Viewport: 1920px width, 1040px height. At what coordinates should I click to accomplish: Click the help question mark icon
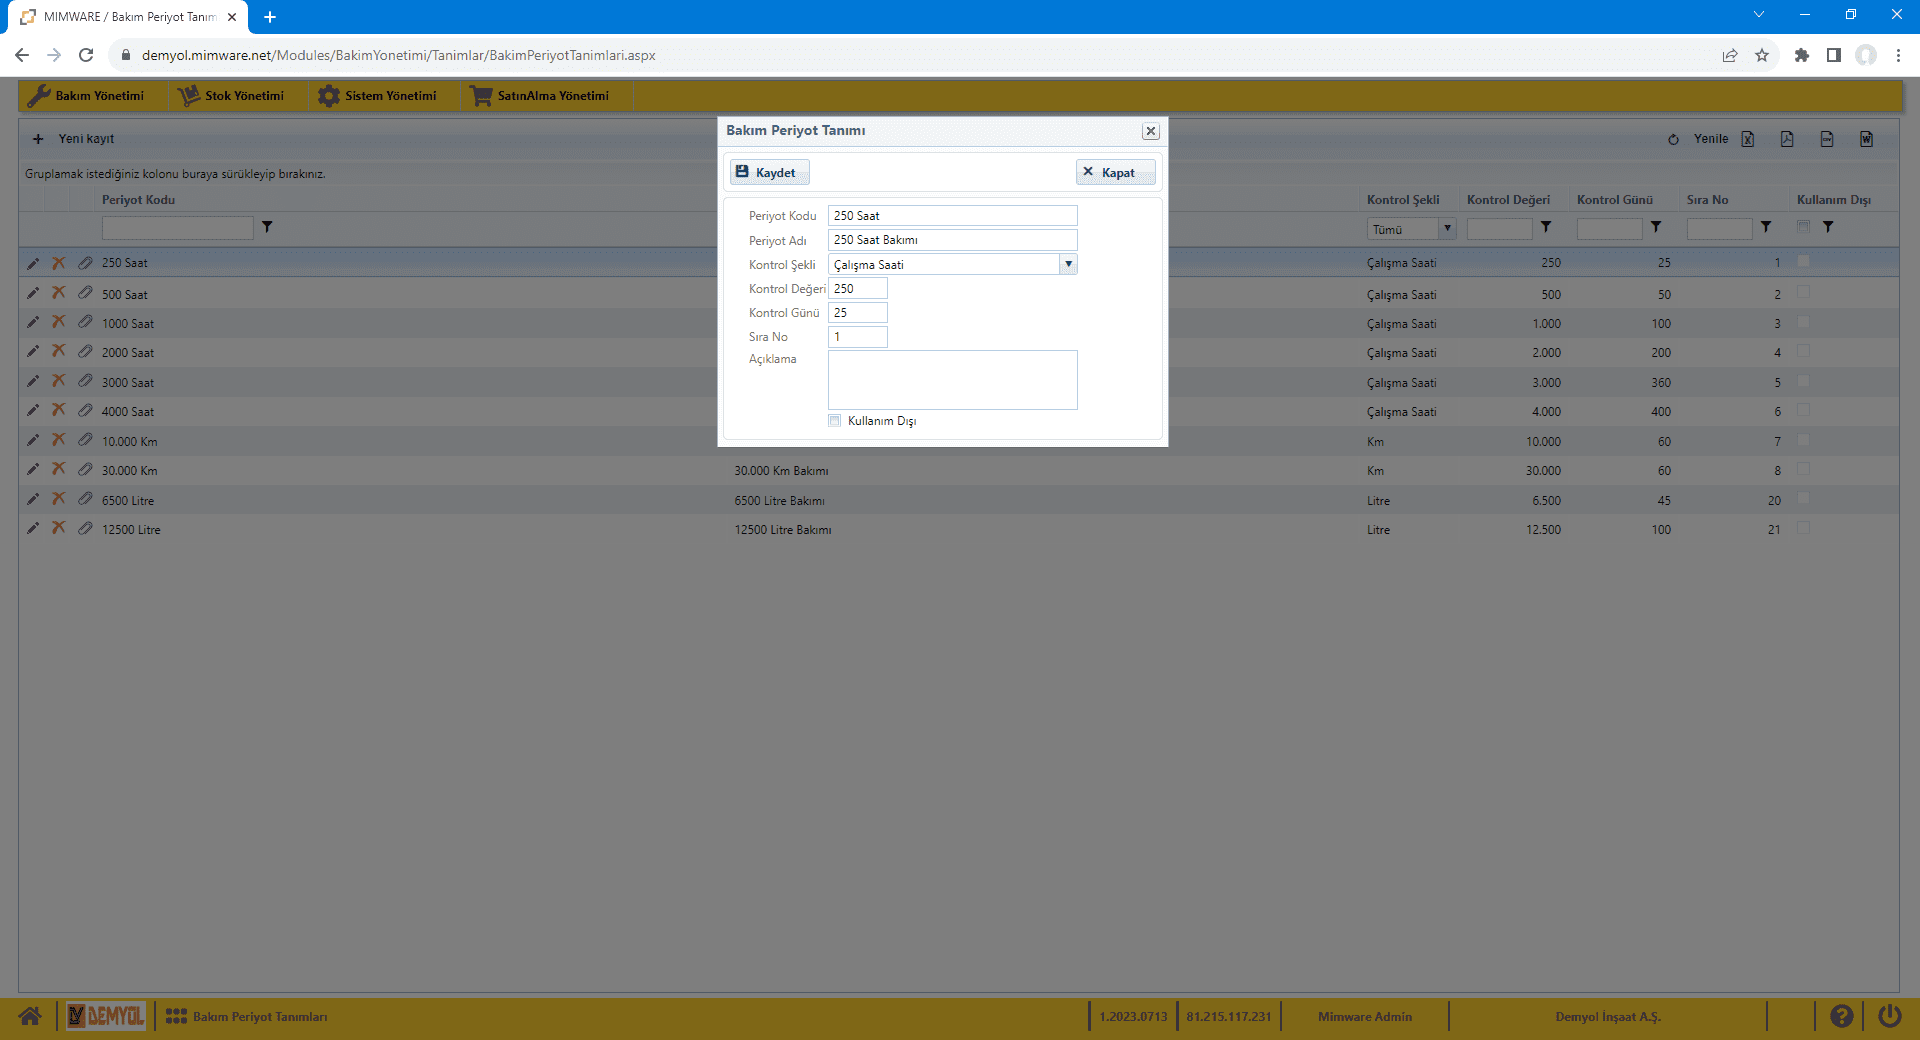coord(1841,1016)
